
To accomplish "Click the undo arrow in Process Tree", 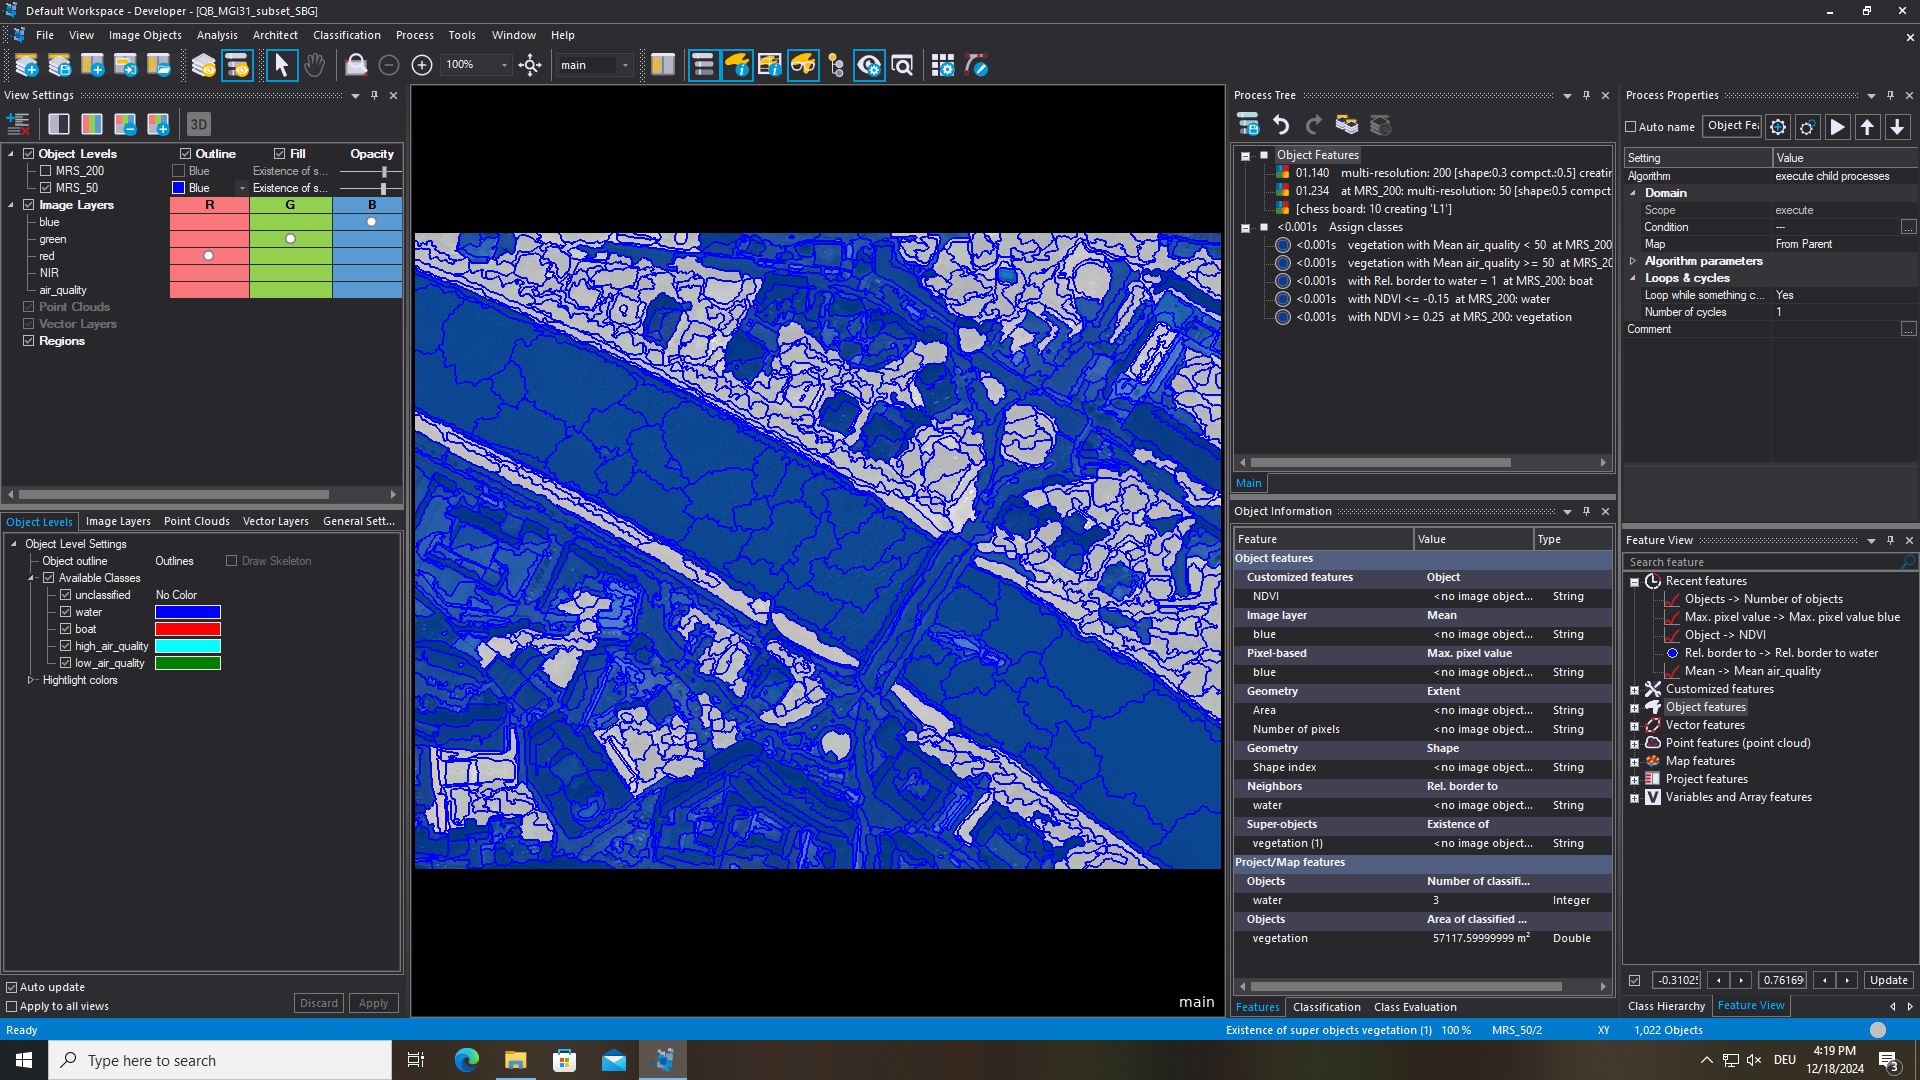I will (x=1281, y=125).
